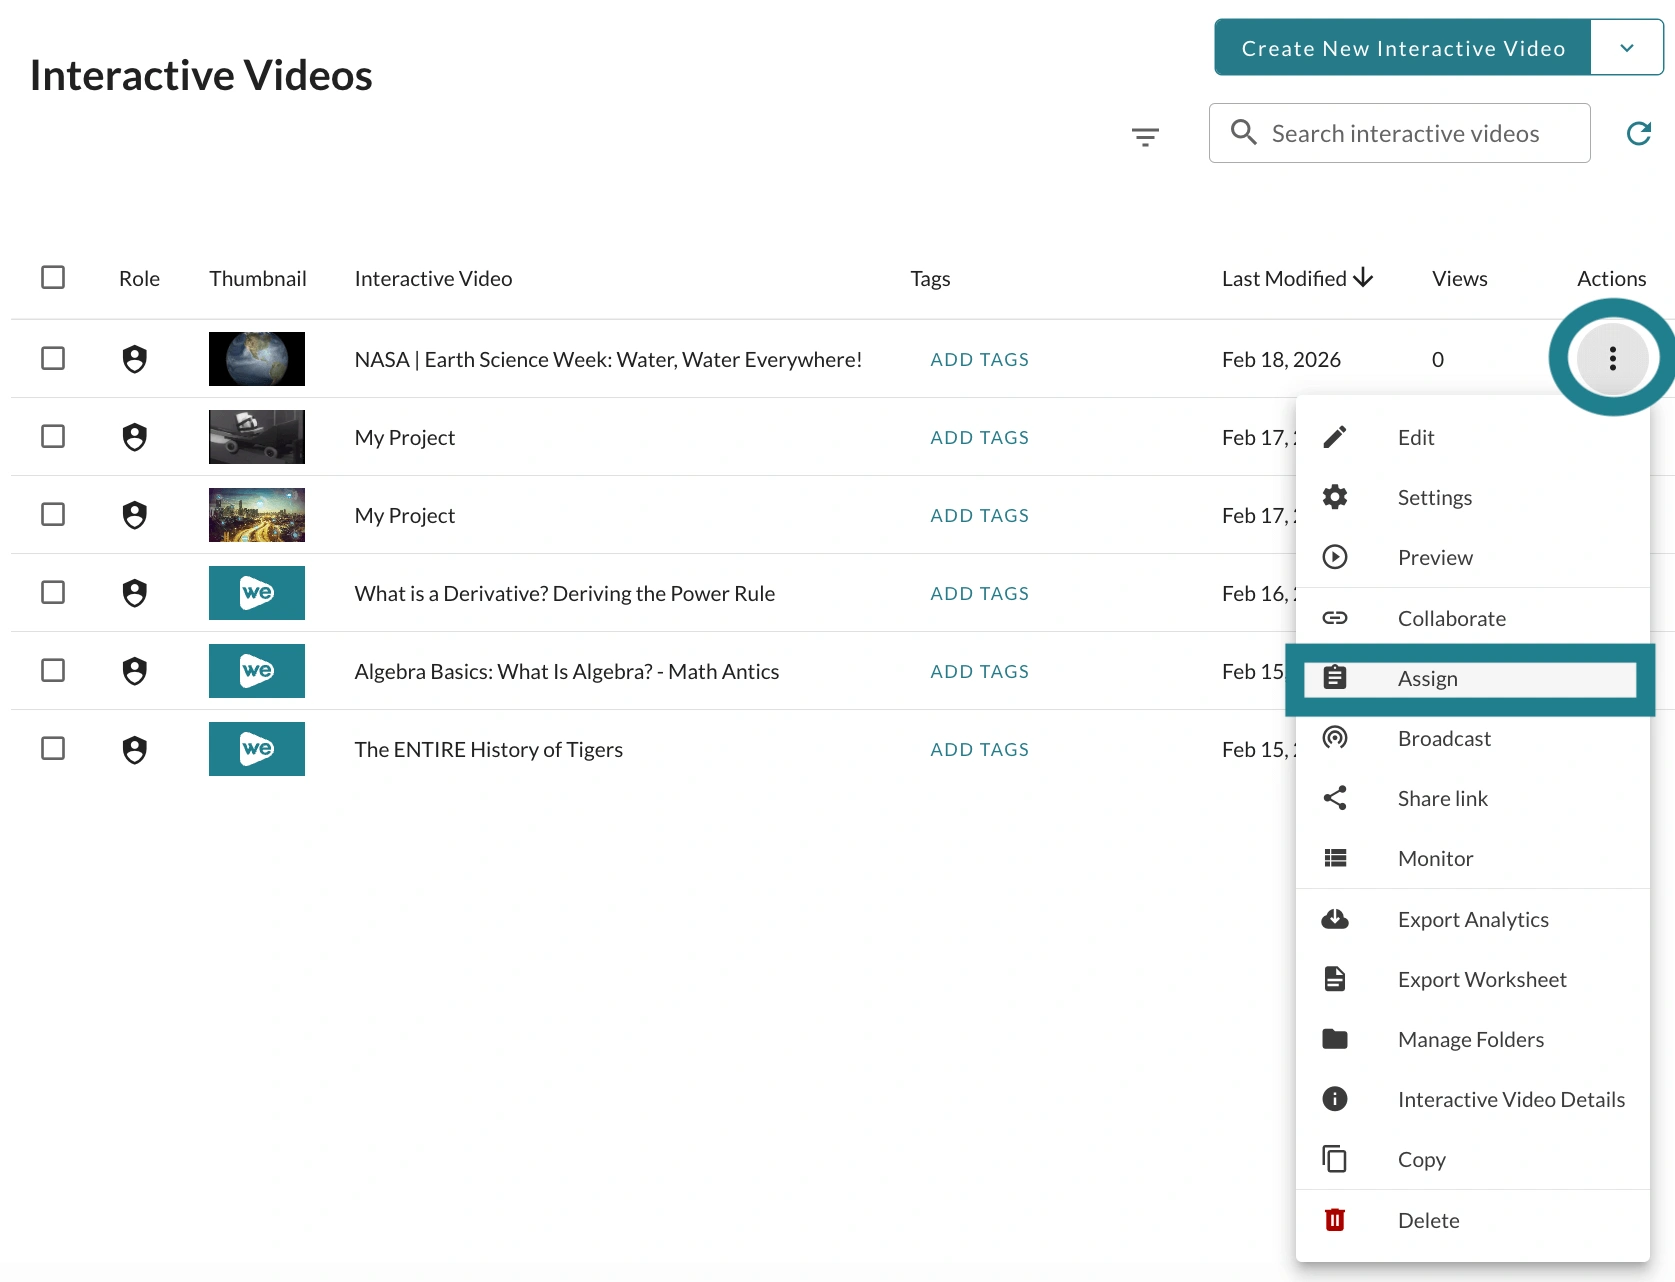The height and width of the screenshot is (1282, 1675).
Task: Select Monitor menu entry
Action: [x=1472, y=858]
